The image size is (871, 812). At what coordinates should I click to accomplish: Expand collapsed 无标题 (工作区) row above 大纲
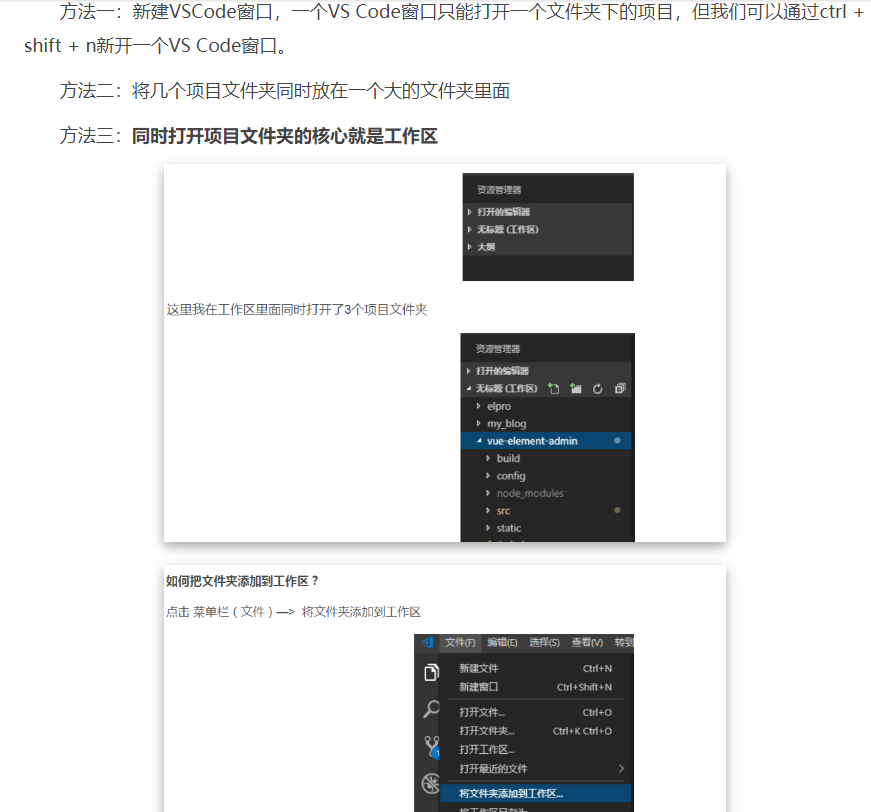click(548, 229)
